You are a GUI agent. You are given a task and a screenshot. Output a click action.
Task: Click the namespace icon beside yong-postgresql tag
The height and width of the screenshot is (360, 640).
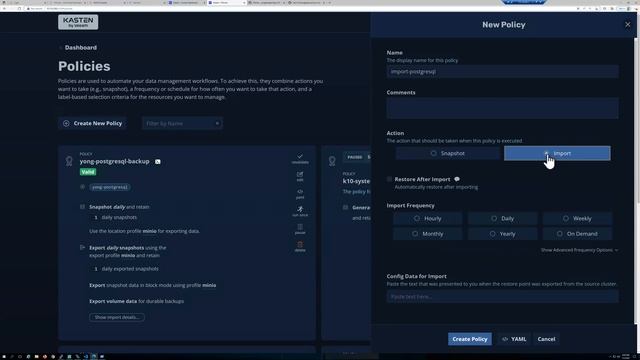pyautogui.click(x=82, y=187)
